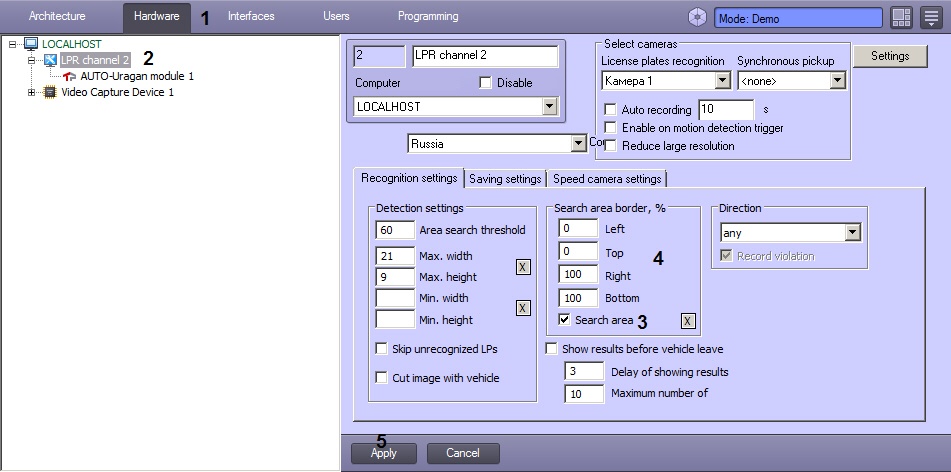Image resolution: width=951 pixels, height=472 pixels.
Task: Enable Skip unrecognized LPs checkbox
Action: point(382,349)
